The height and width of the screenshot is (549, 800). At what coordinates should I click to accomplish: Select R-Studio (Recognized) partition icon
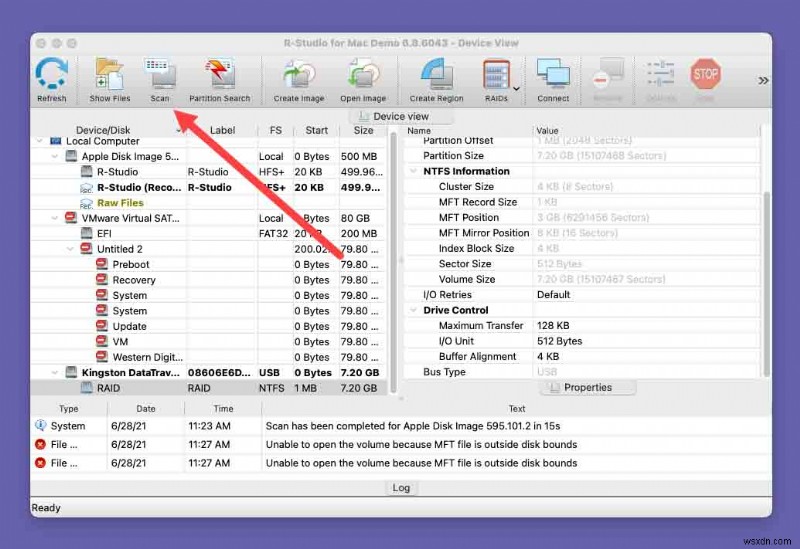(x=87, y=188)
